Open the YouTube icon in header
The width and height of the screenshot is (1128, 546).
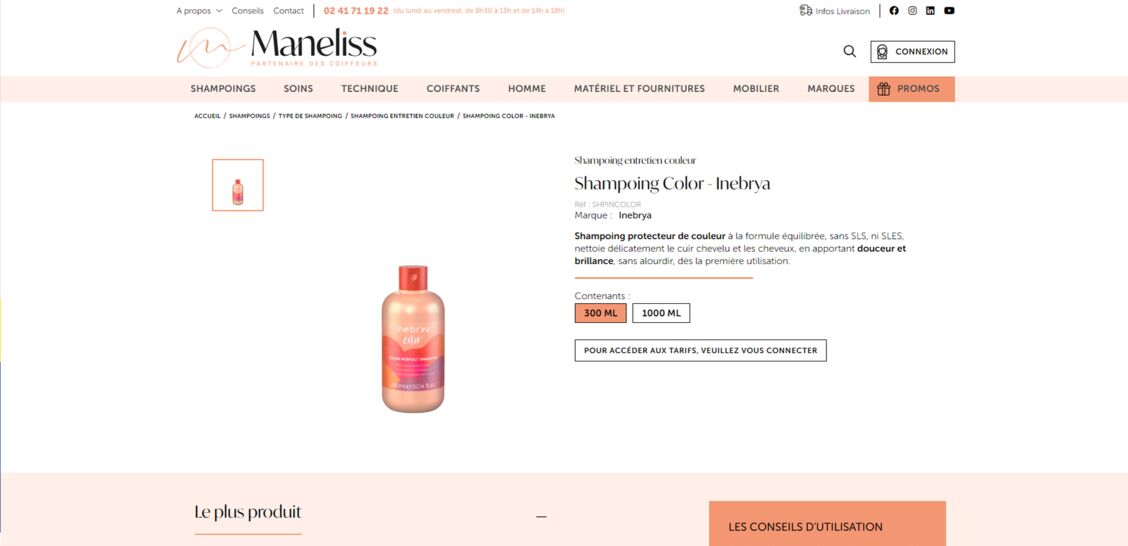pos(949,11)
